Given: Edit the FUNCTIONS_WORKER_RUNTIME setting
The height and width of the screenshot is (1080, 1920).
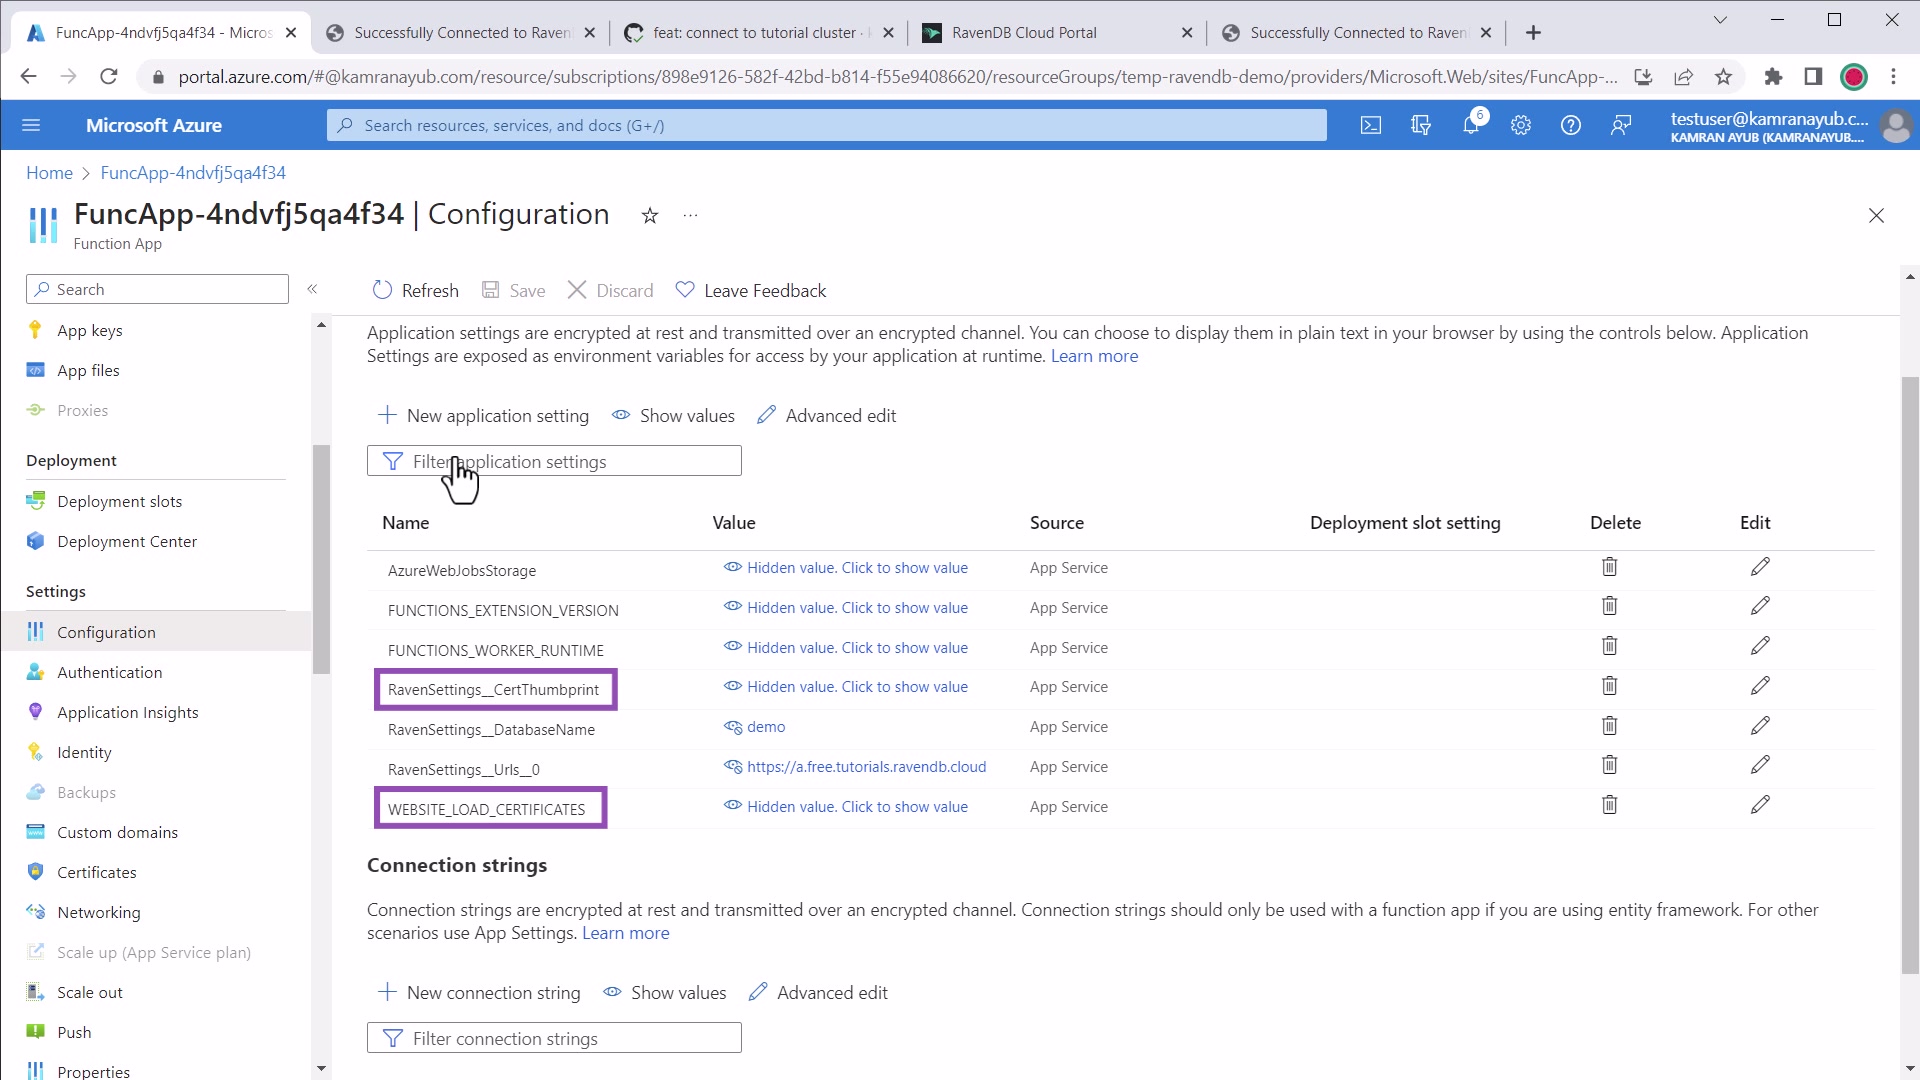Looking at the screenshot, I should [x=1760, y=646].
